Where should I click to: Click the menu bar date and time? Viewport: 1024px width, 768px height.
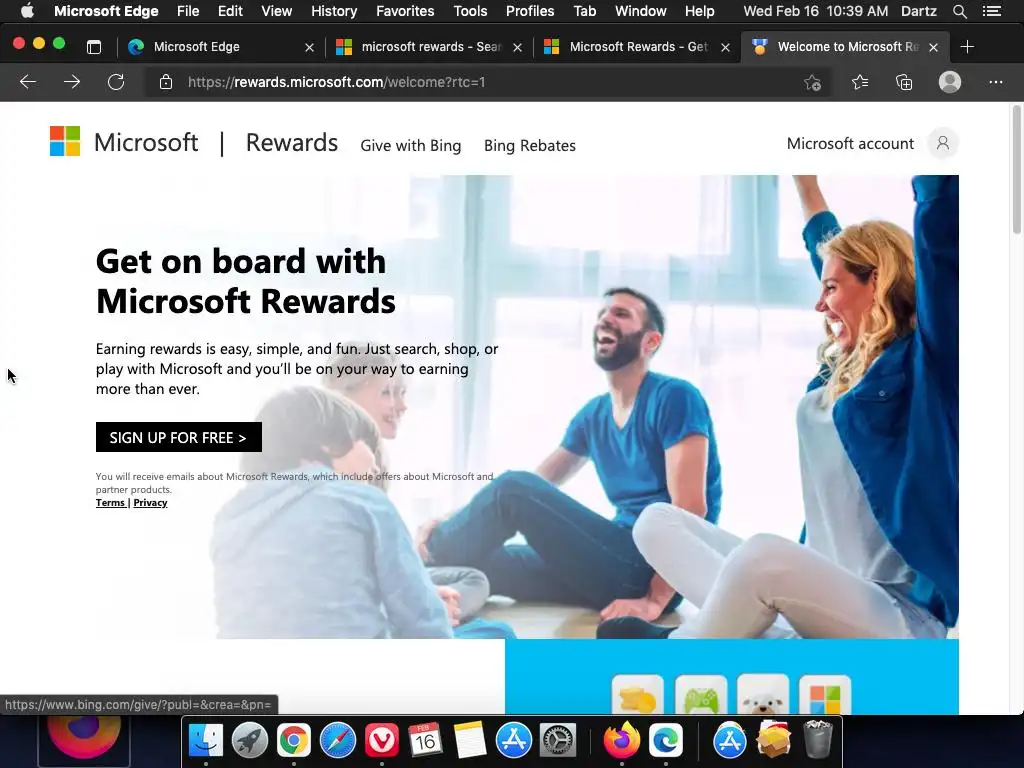click(816, 11)
